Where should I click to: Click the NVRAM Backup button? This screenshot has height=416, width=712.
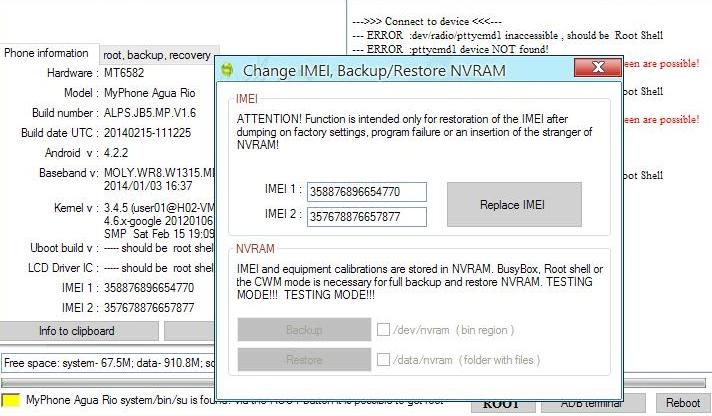(x=304, y=330)
